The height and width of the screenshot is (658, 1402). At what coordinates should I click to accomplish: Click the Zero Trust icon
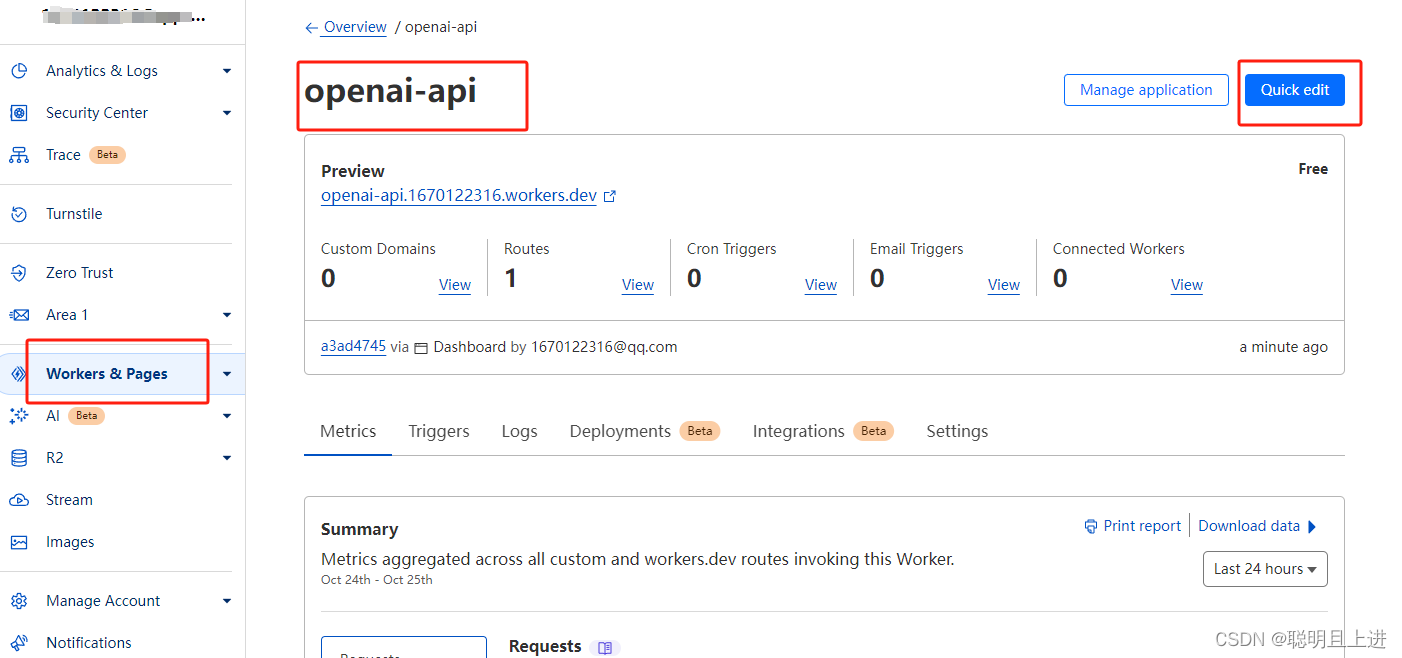pyautogui.click(x=19, y=273)
